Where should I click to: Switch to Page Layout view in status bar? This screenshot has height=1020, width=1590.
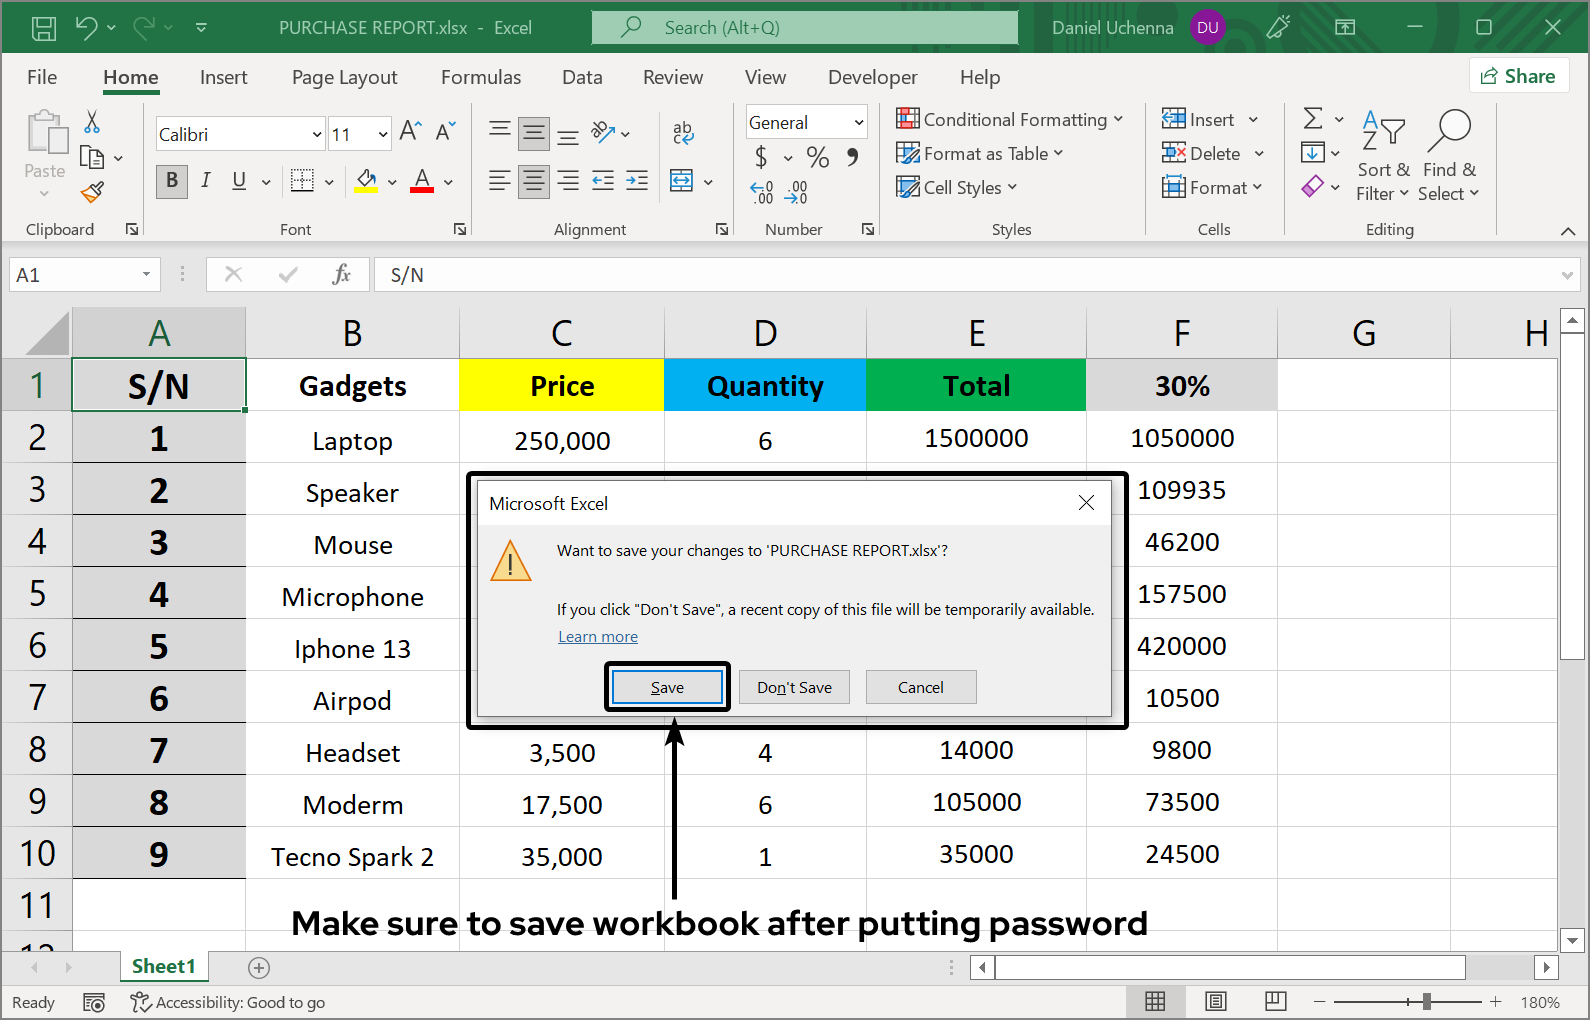[1215, 1002]
